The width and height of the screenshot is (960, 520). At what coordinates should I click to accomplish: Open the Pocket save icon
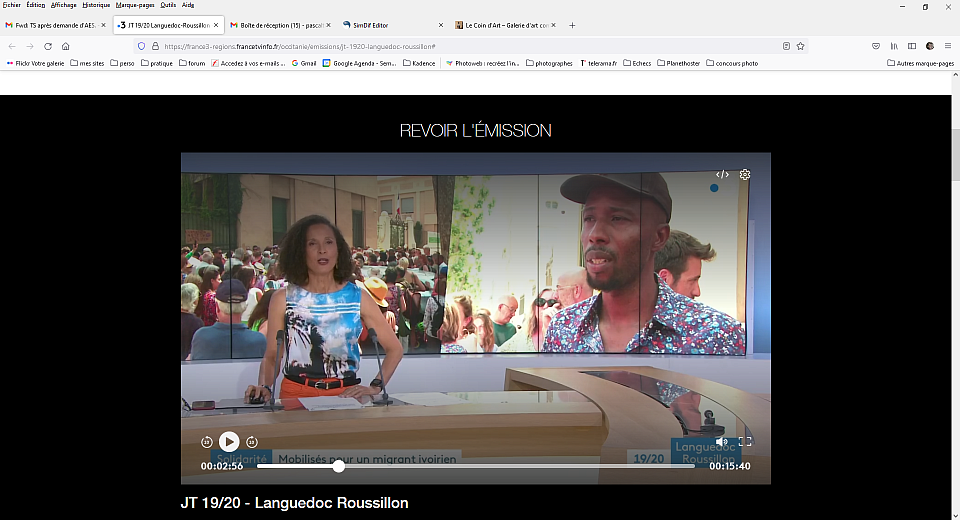click(x=876, y=46)
